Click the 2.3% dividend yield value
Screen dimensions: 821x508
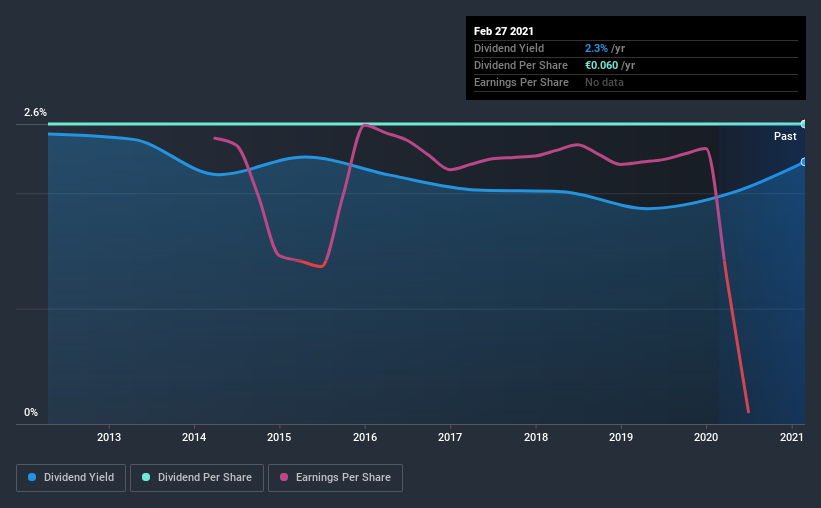[x=596, y=48]
